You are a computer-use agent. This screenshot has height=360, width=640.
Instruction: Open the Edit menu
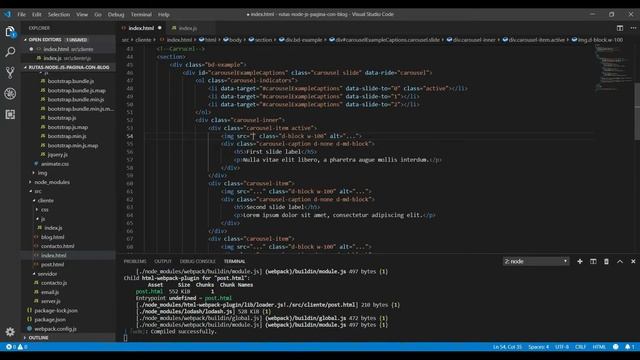[37, 14]
